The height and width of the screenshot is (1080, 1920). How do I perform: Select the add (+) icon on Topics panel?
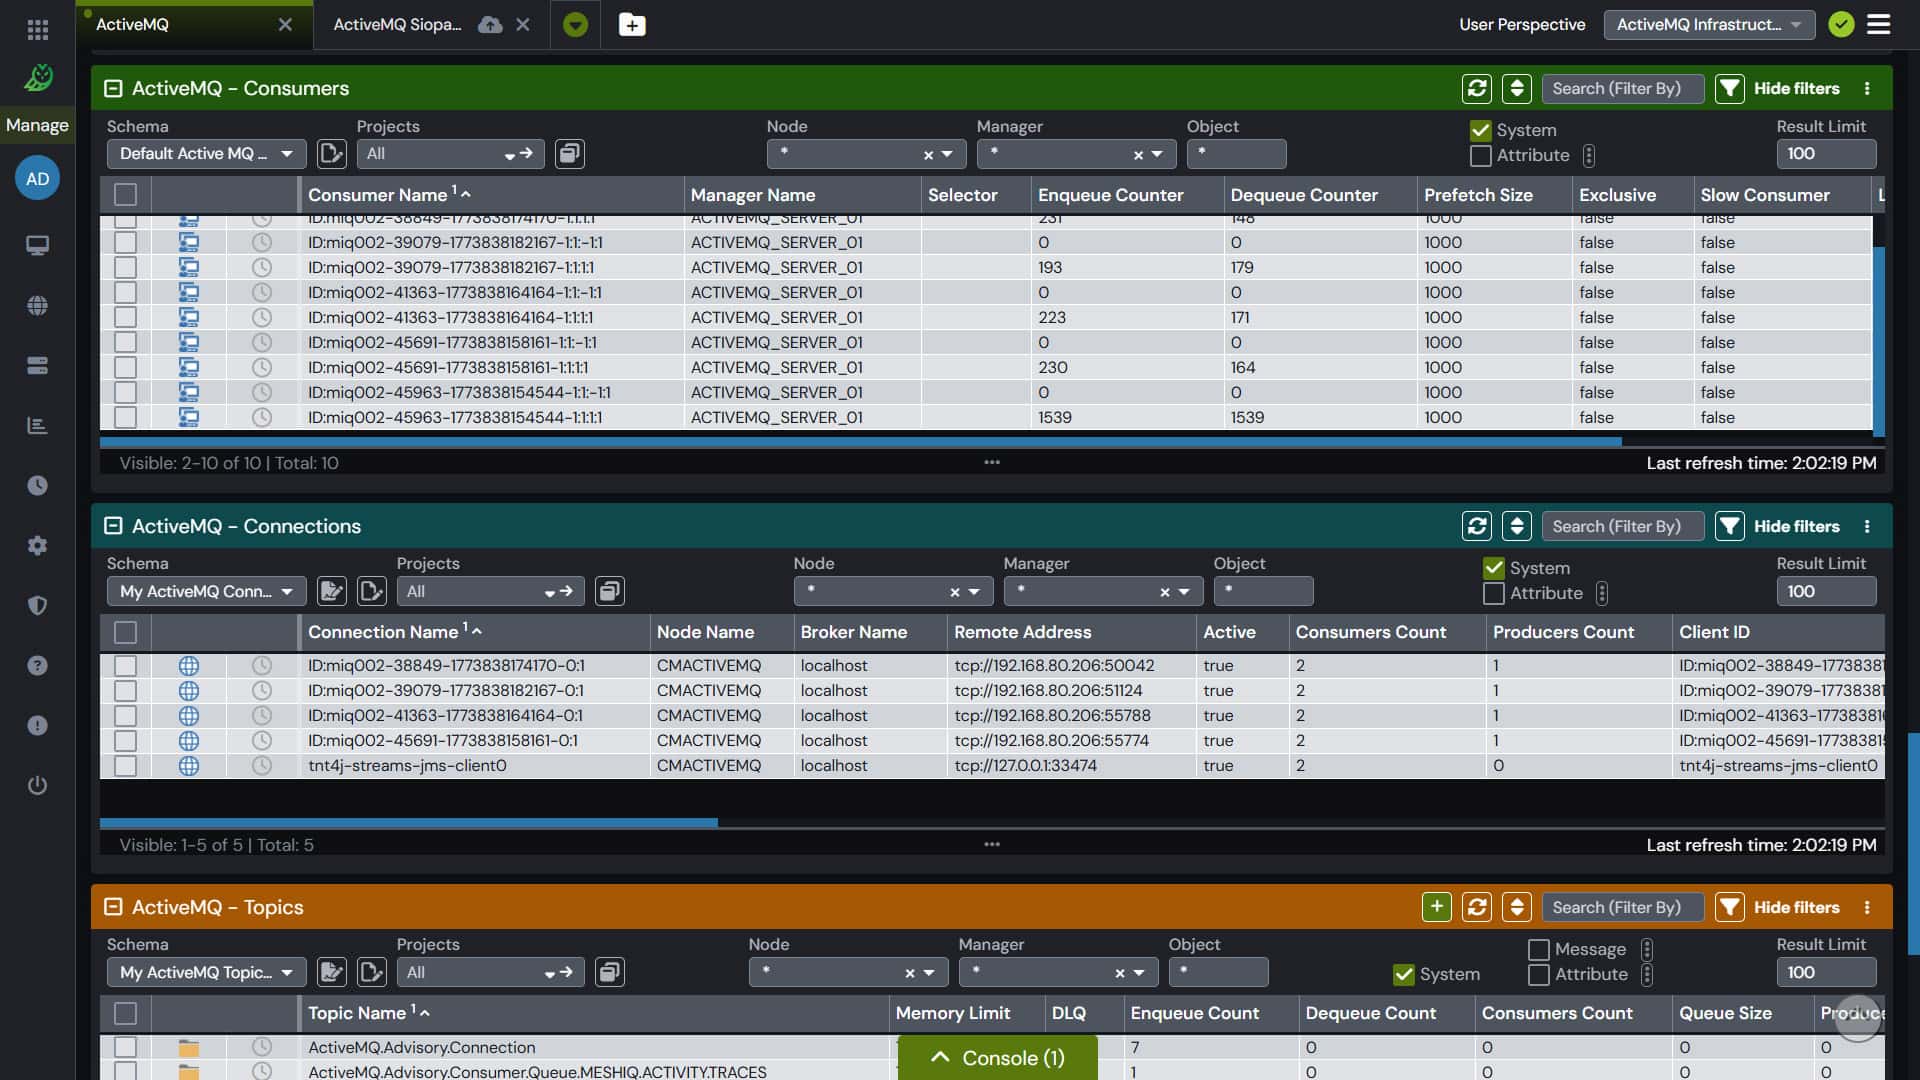1437,907
